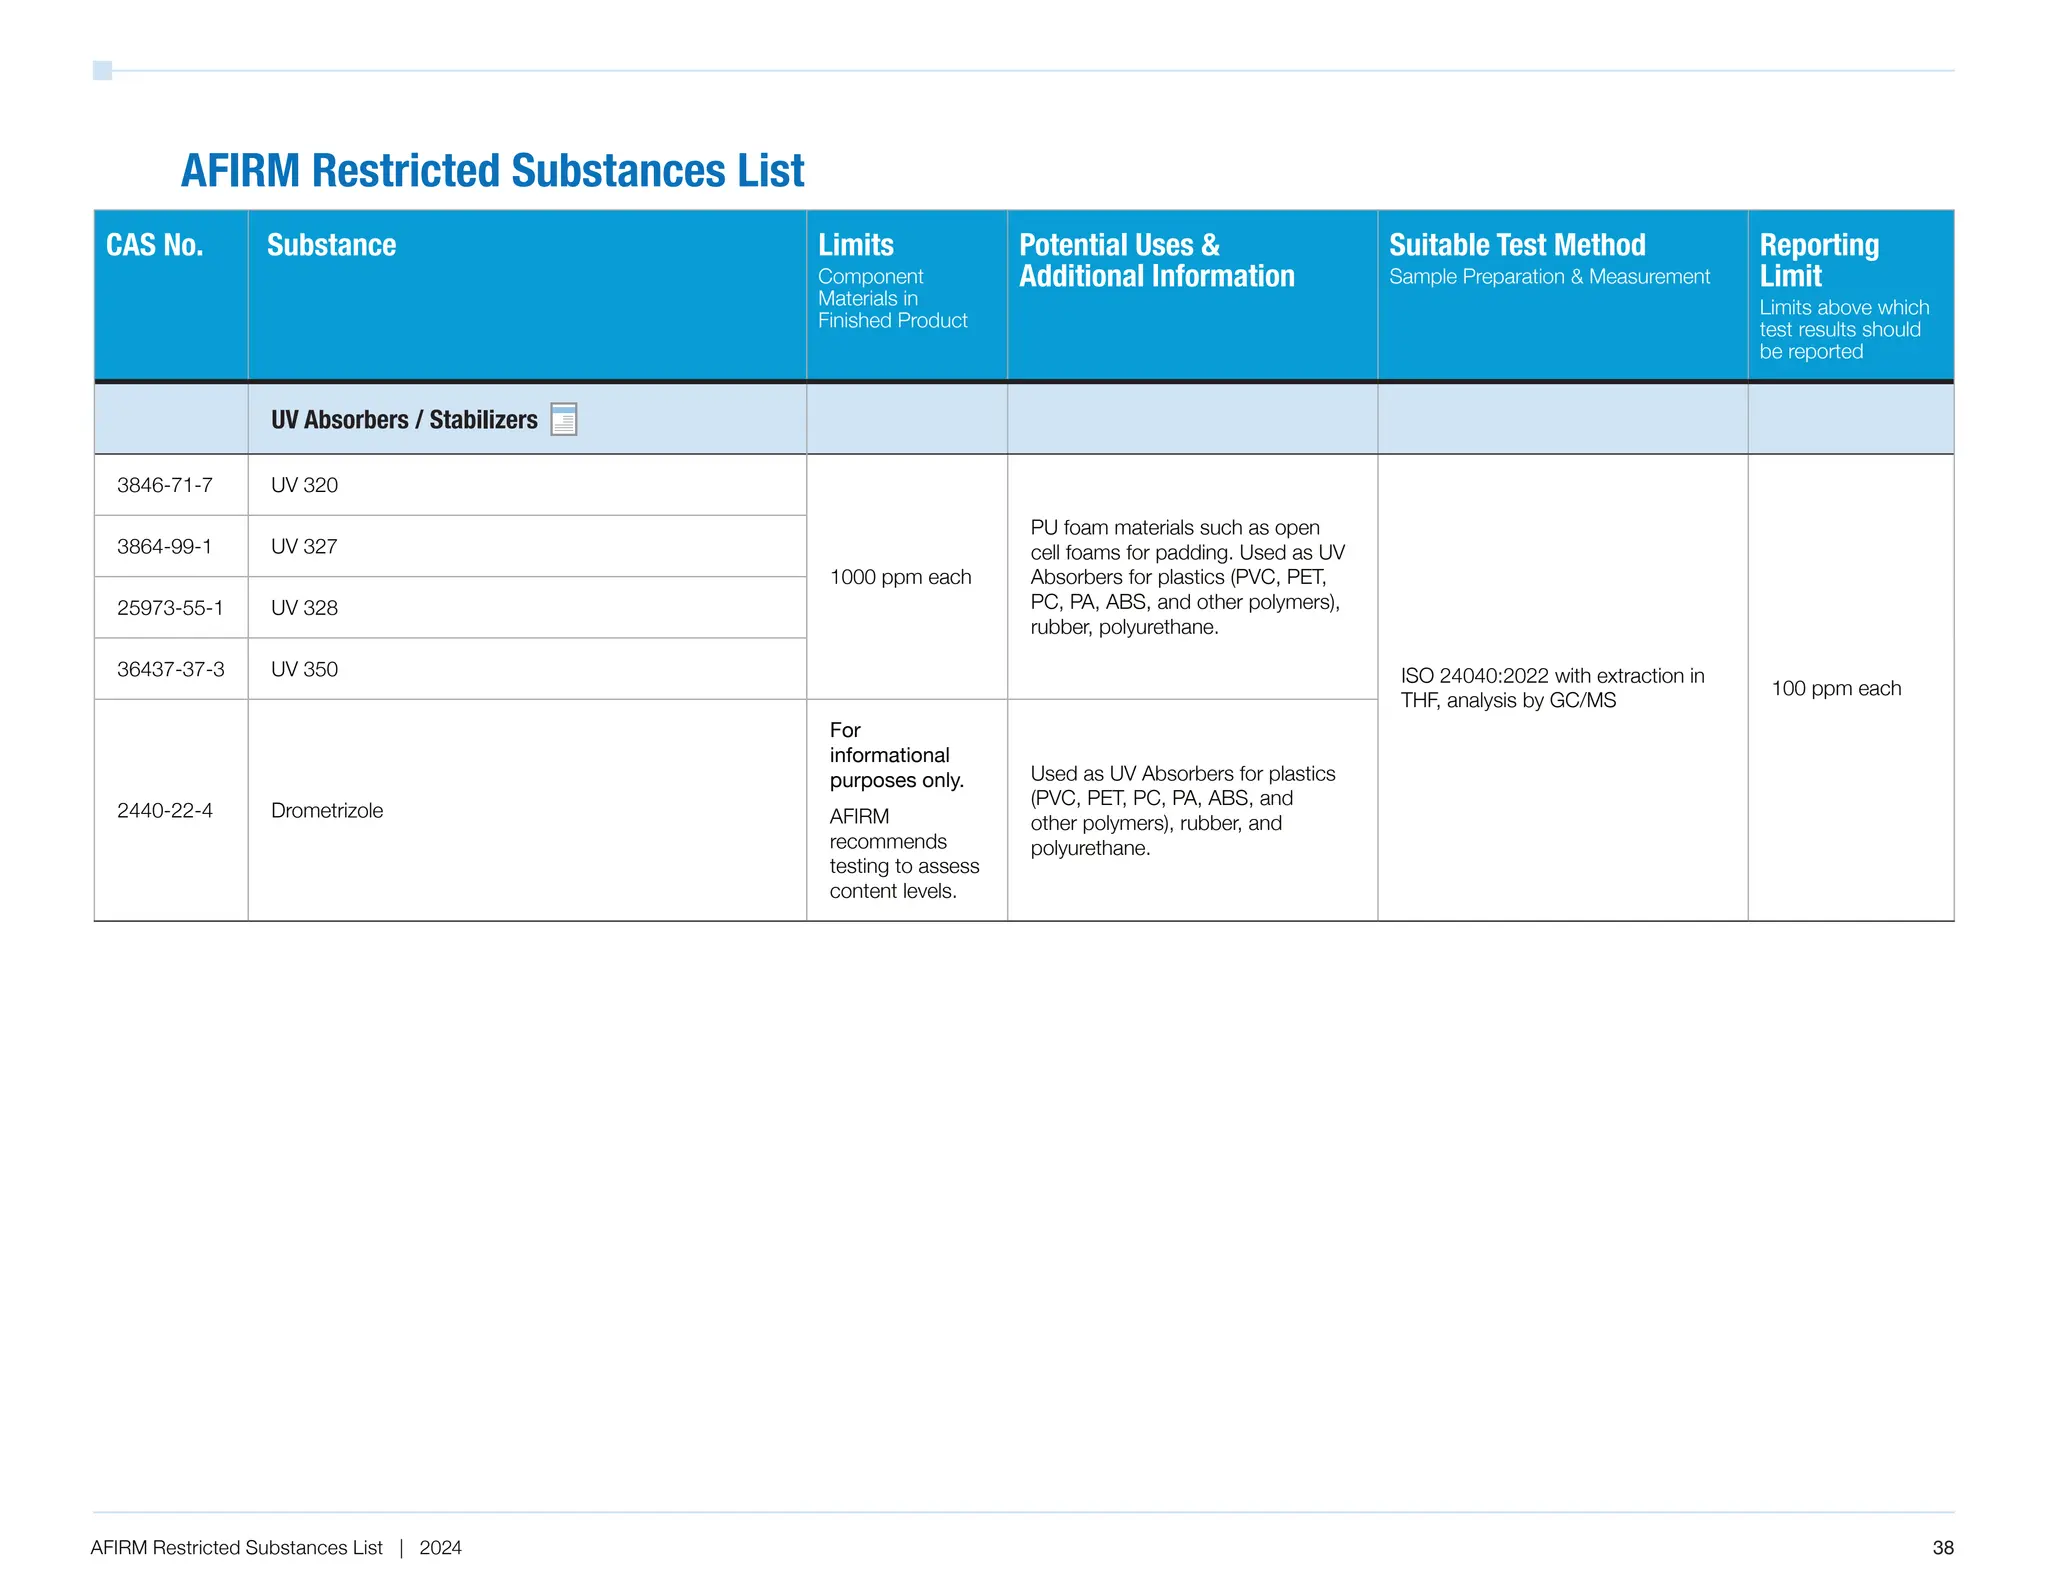Click the Substance column header

(x=331, y=245)
